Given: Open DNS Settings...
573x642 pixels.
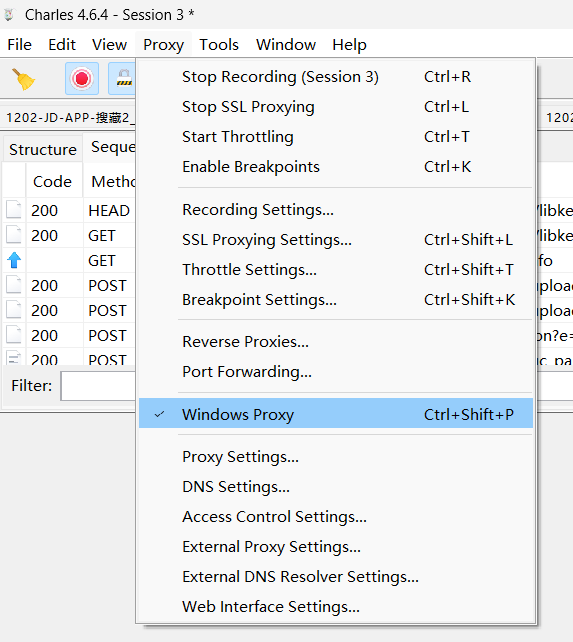Looking at the screenshot, I should coord(336,486).
